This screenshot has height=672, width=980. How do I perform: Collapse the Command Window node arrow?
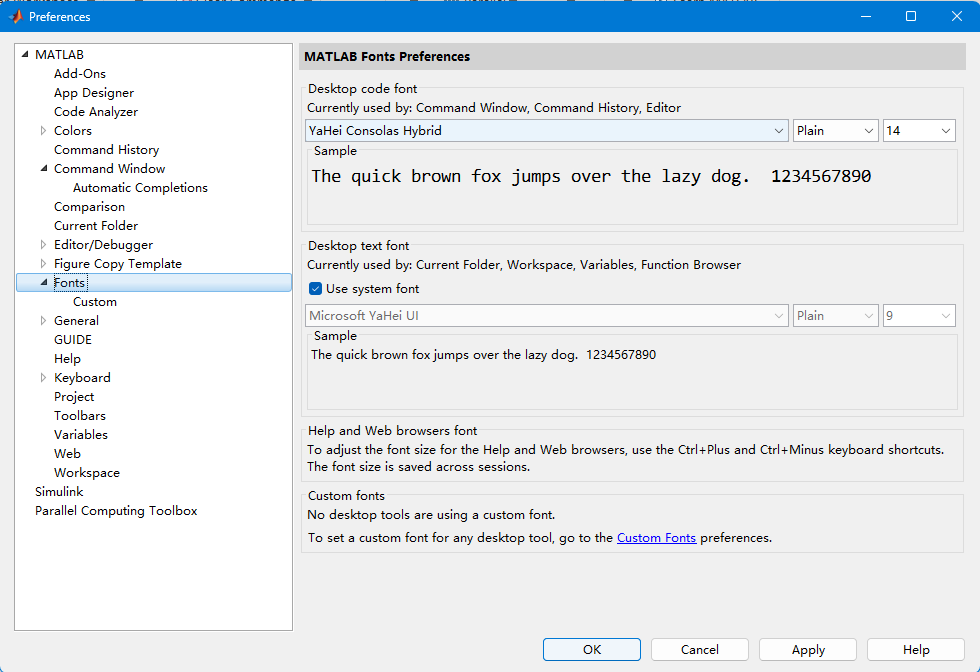pos(44,168)
